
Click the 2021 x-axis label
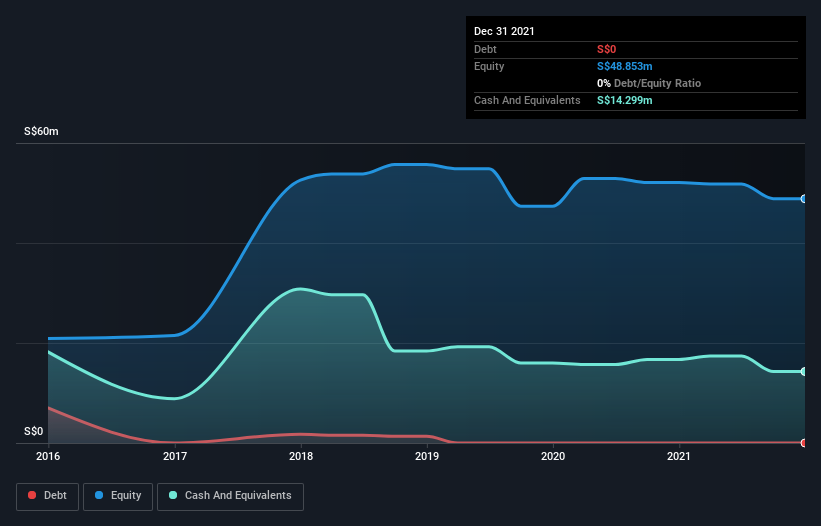(679, 456)
